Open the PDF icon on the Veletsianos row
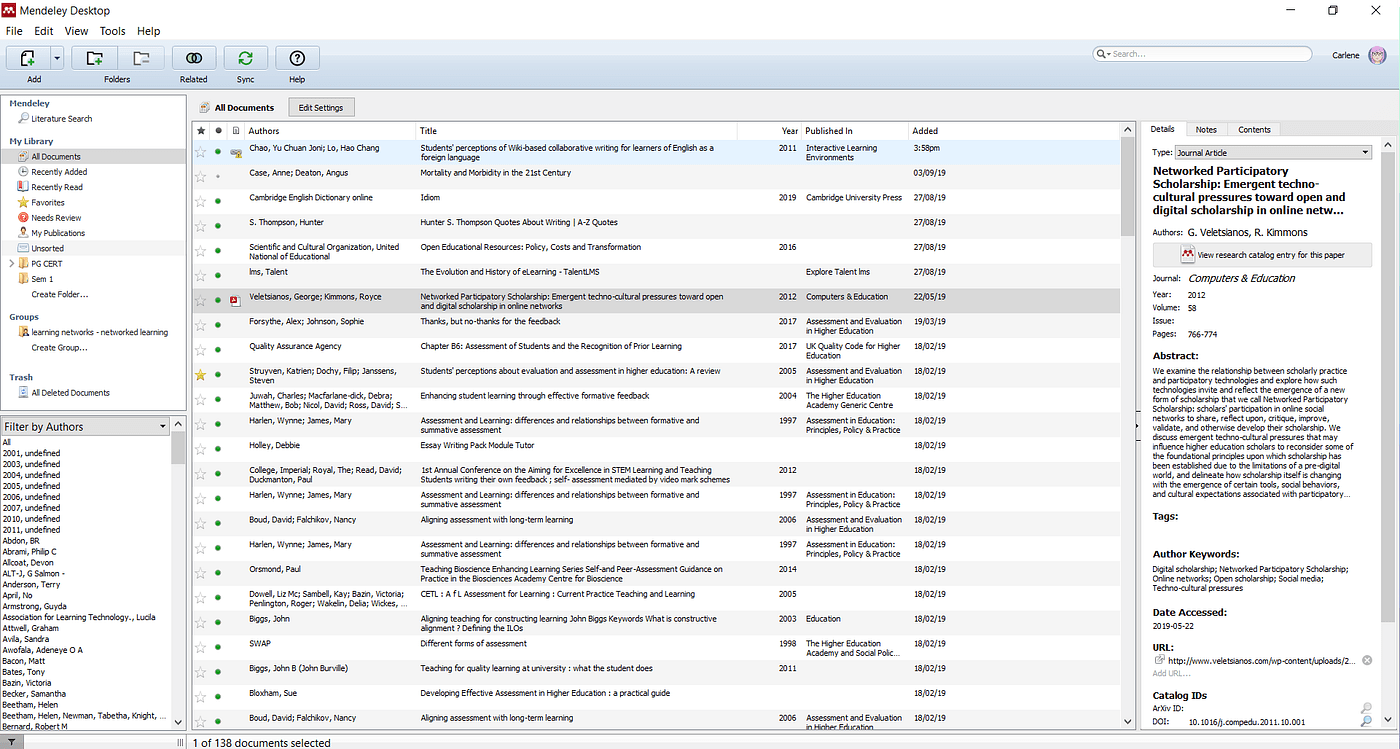Viewport: 1400px width, 749px height. point(235,300)
